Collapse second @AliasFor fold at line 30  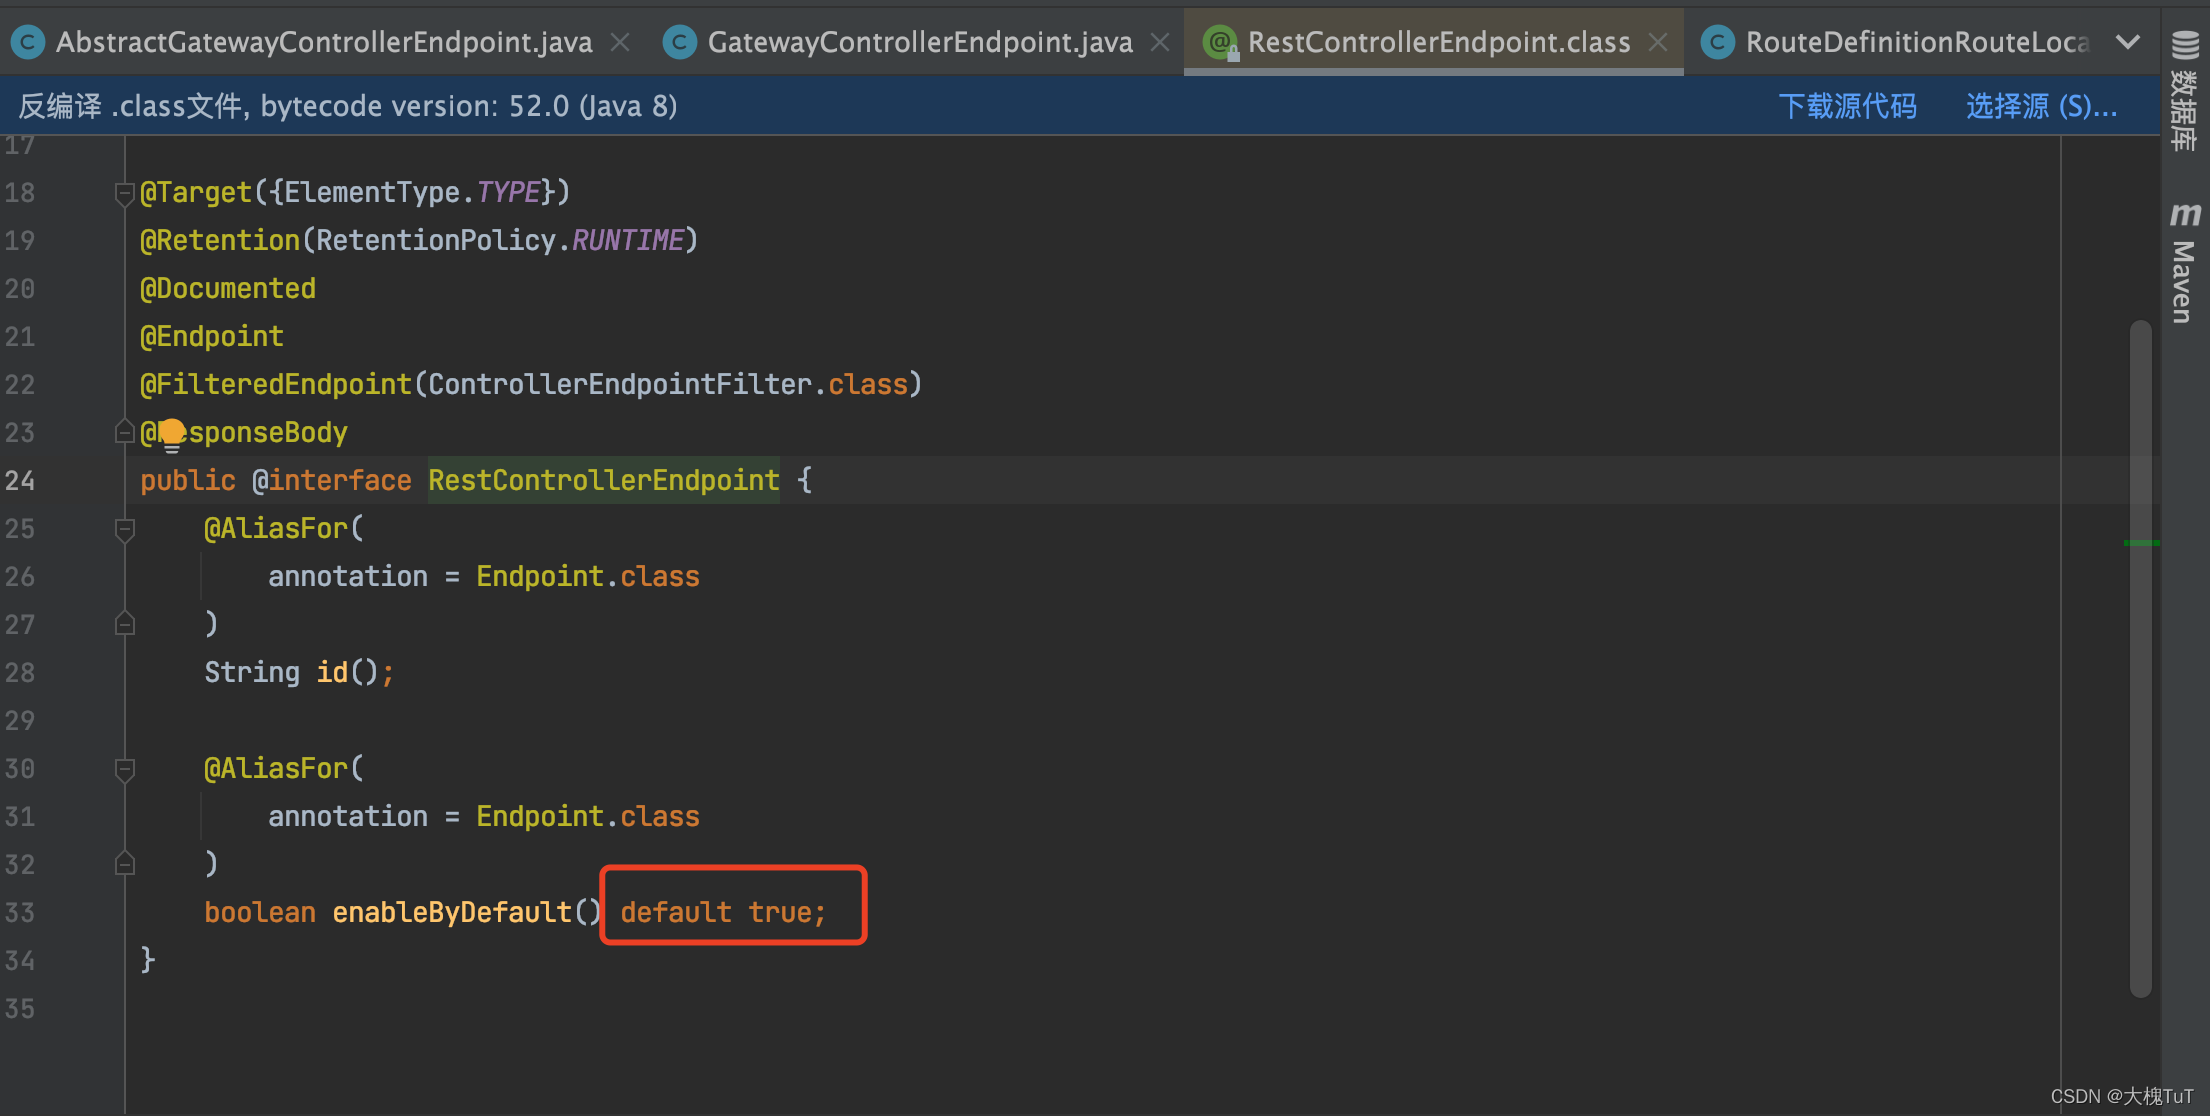click(125, 769)
